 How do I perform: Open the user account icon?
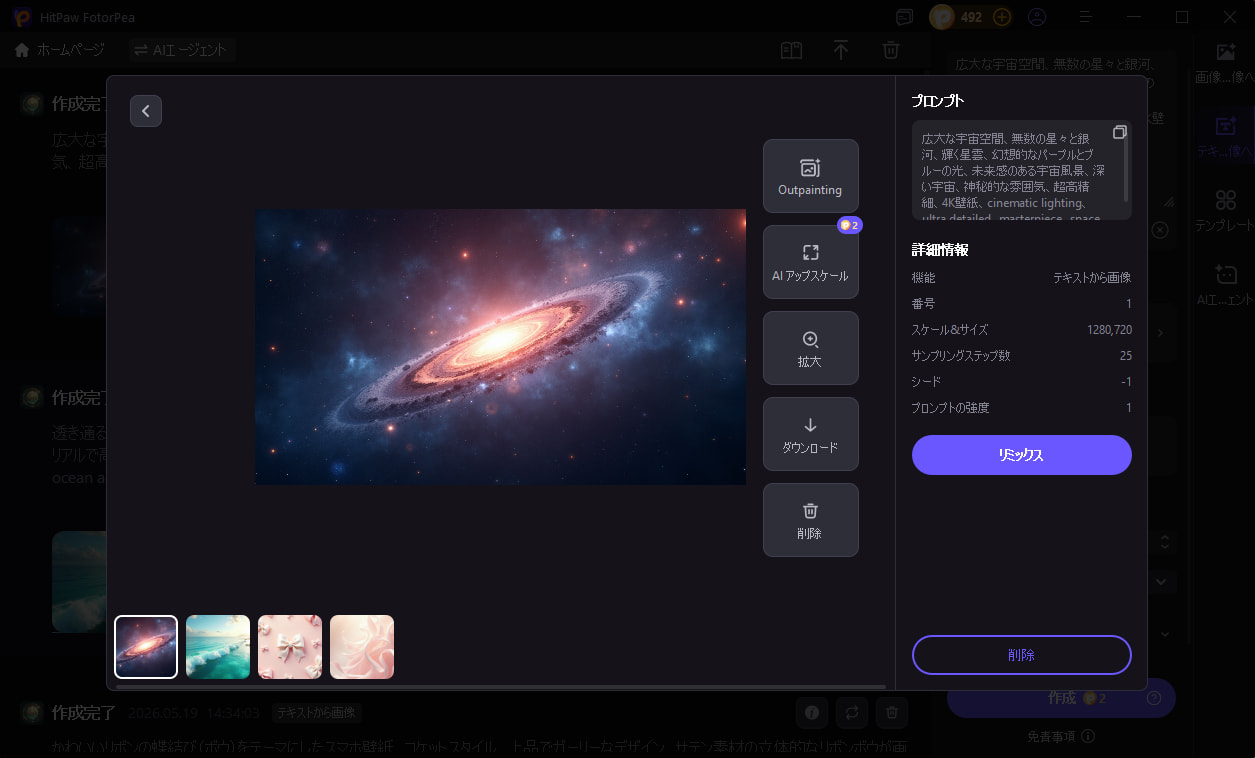click(1037, 17)
